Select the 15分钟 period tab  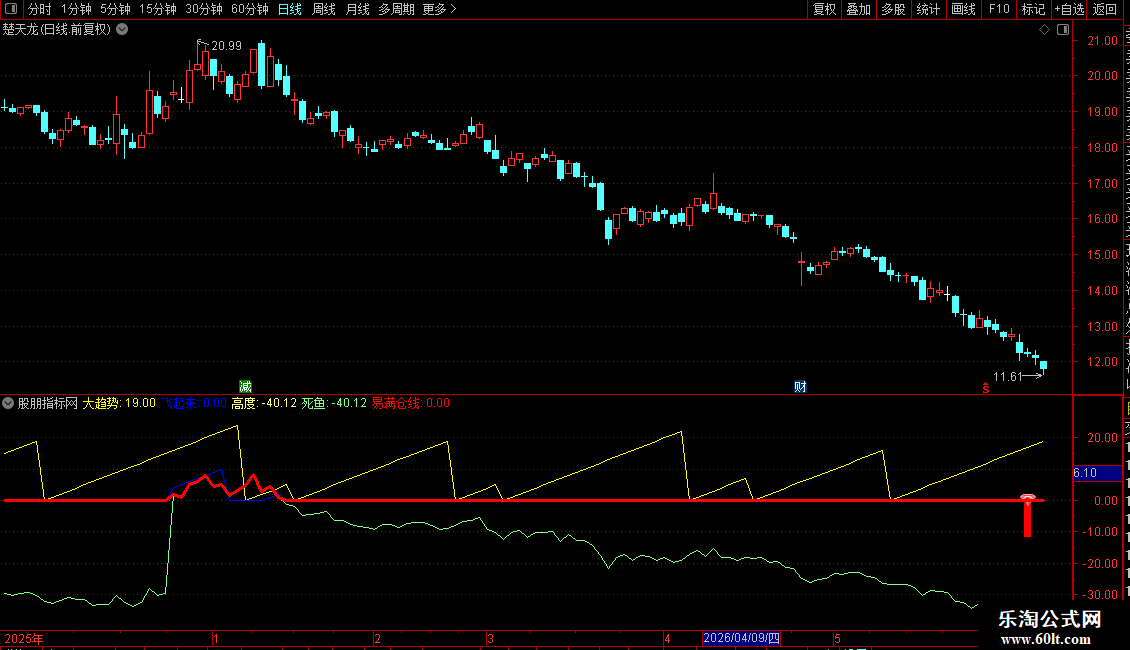click(158, 9)
